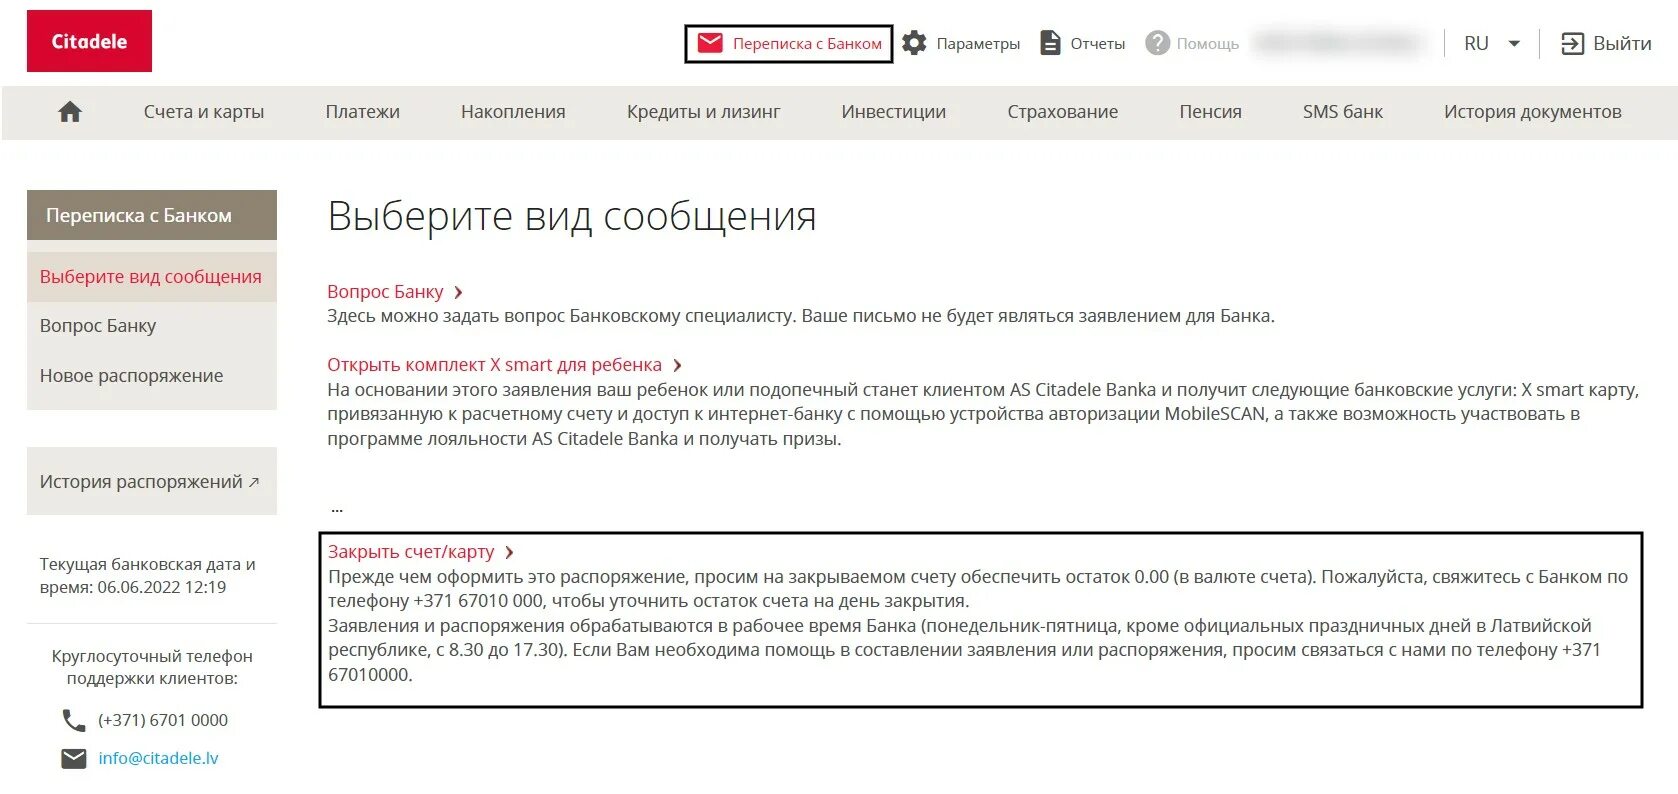The width and height of the screenshot is (1678, 794).
Task: Open the Пенсия menu
Action: 1210,112
